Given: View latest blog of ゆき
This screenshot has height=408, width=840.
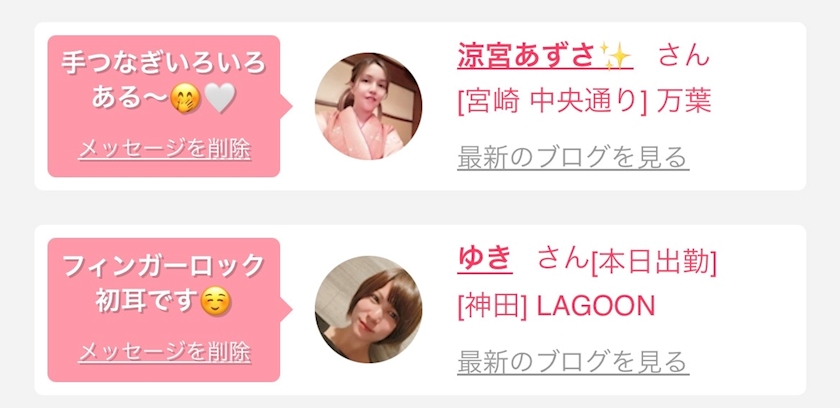Looking at the screenshot, I should click(x=573, y=361).
